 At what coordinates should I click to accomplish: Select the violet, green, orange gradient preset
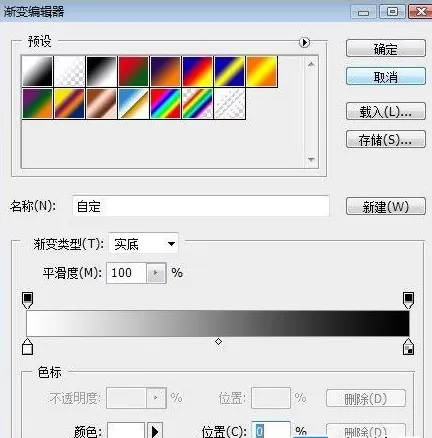(37, 103)
